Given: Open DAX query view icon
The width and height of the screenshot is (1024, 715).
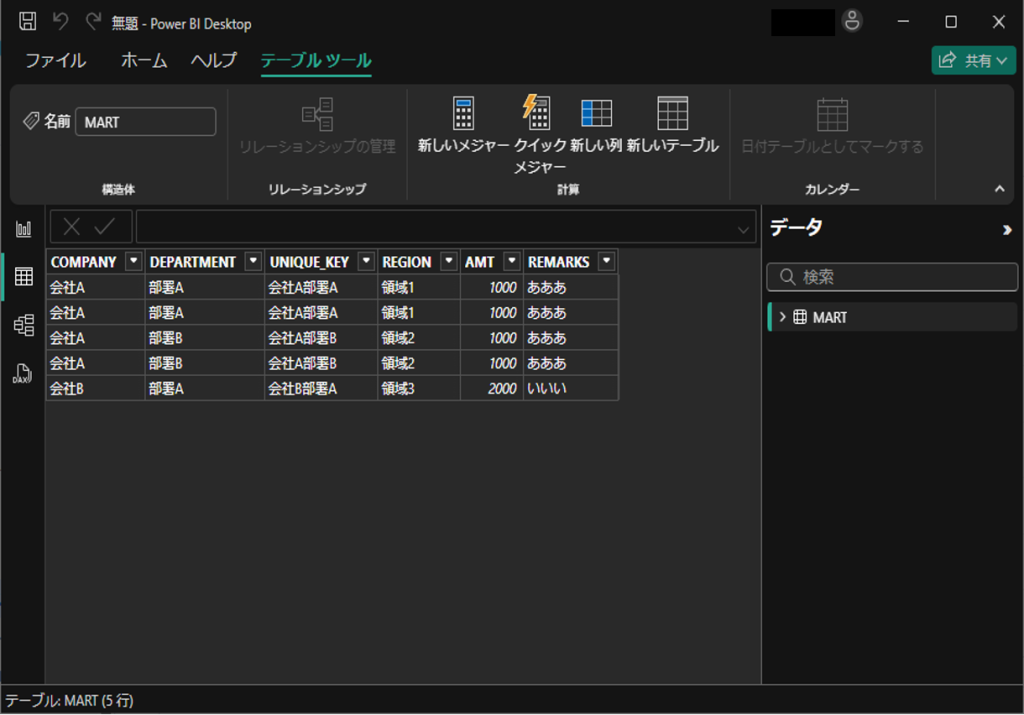Looking at the screenshot, I should pyautogui.click(x=23, y=373).
